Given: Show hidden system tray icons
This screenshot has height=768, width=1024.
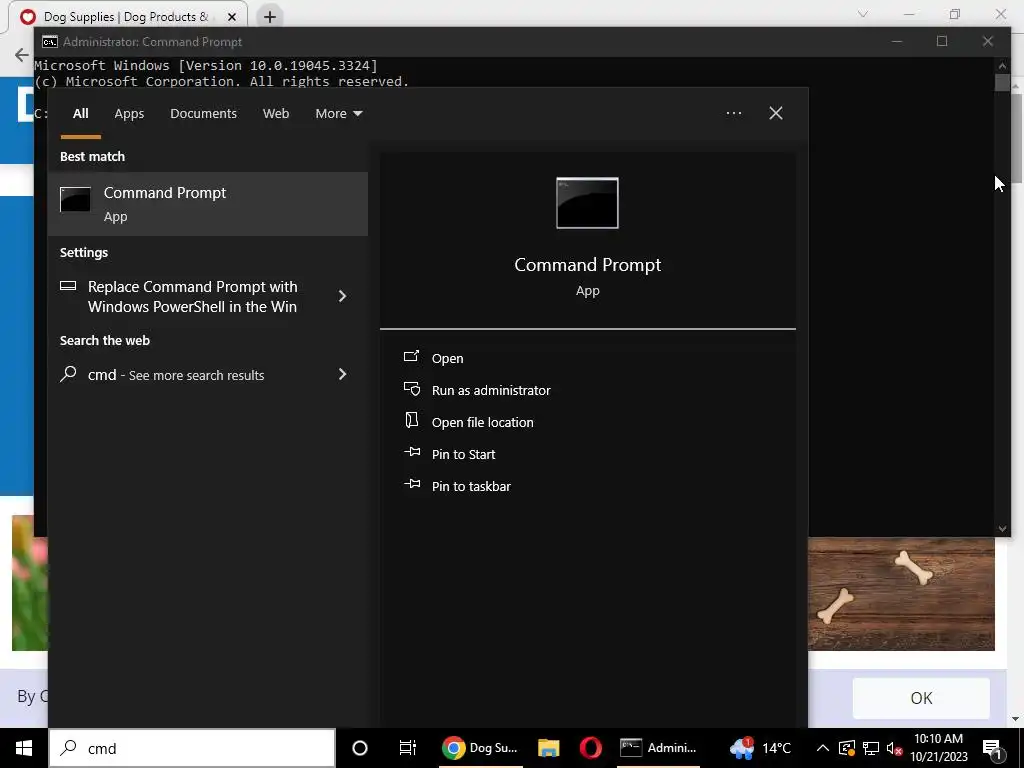Looking at the screenshot, I should pyautogui.click(x=823, y=748).
